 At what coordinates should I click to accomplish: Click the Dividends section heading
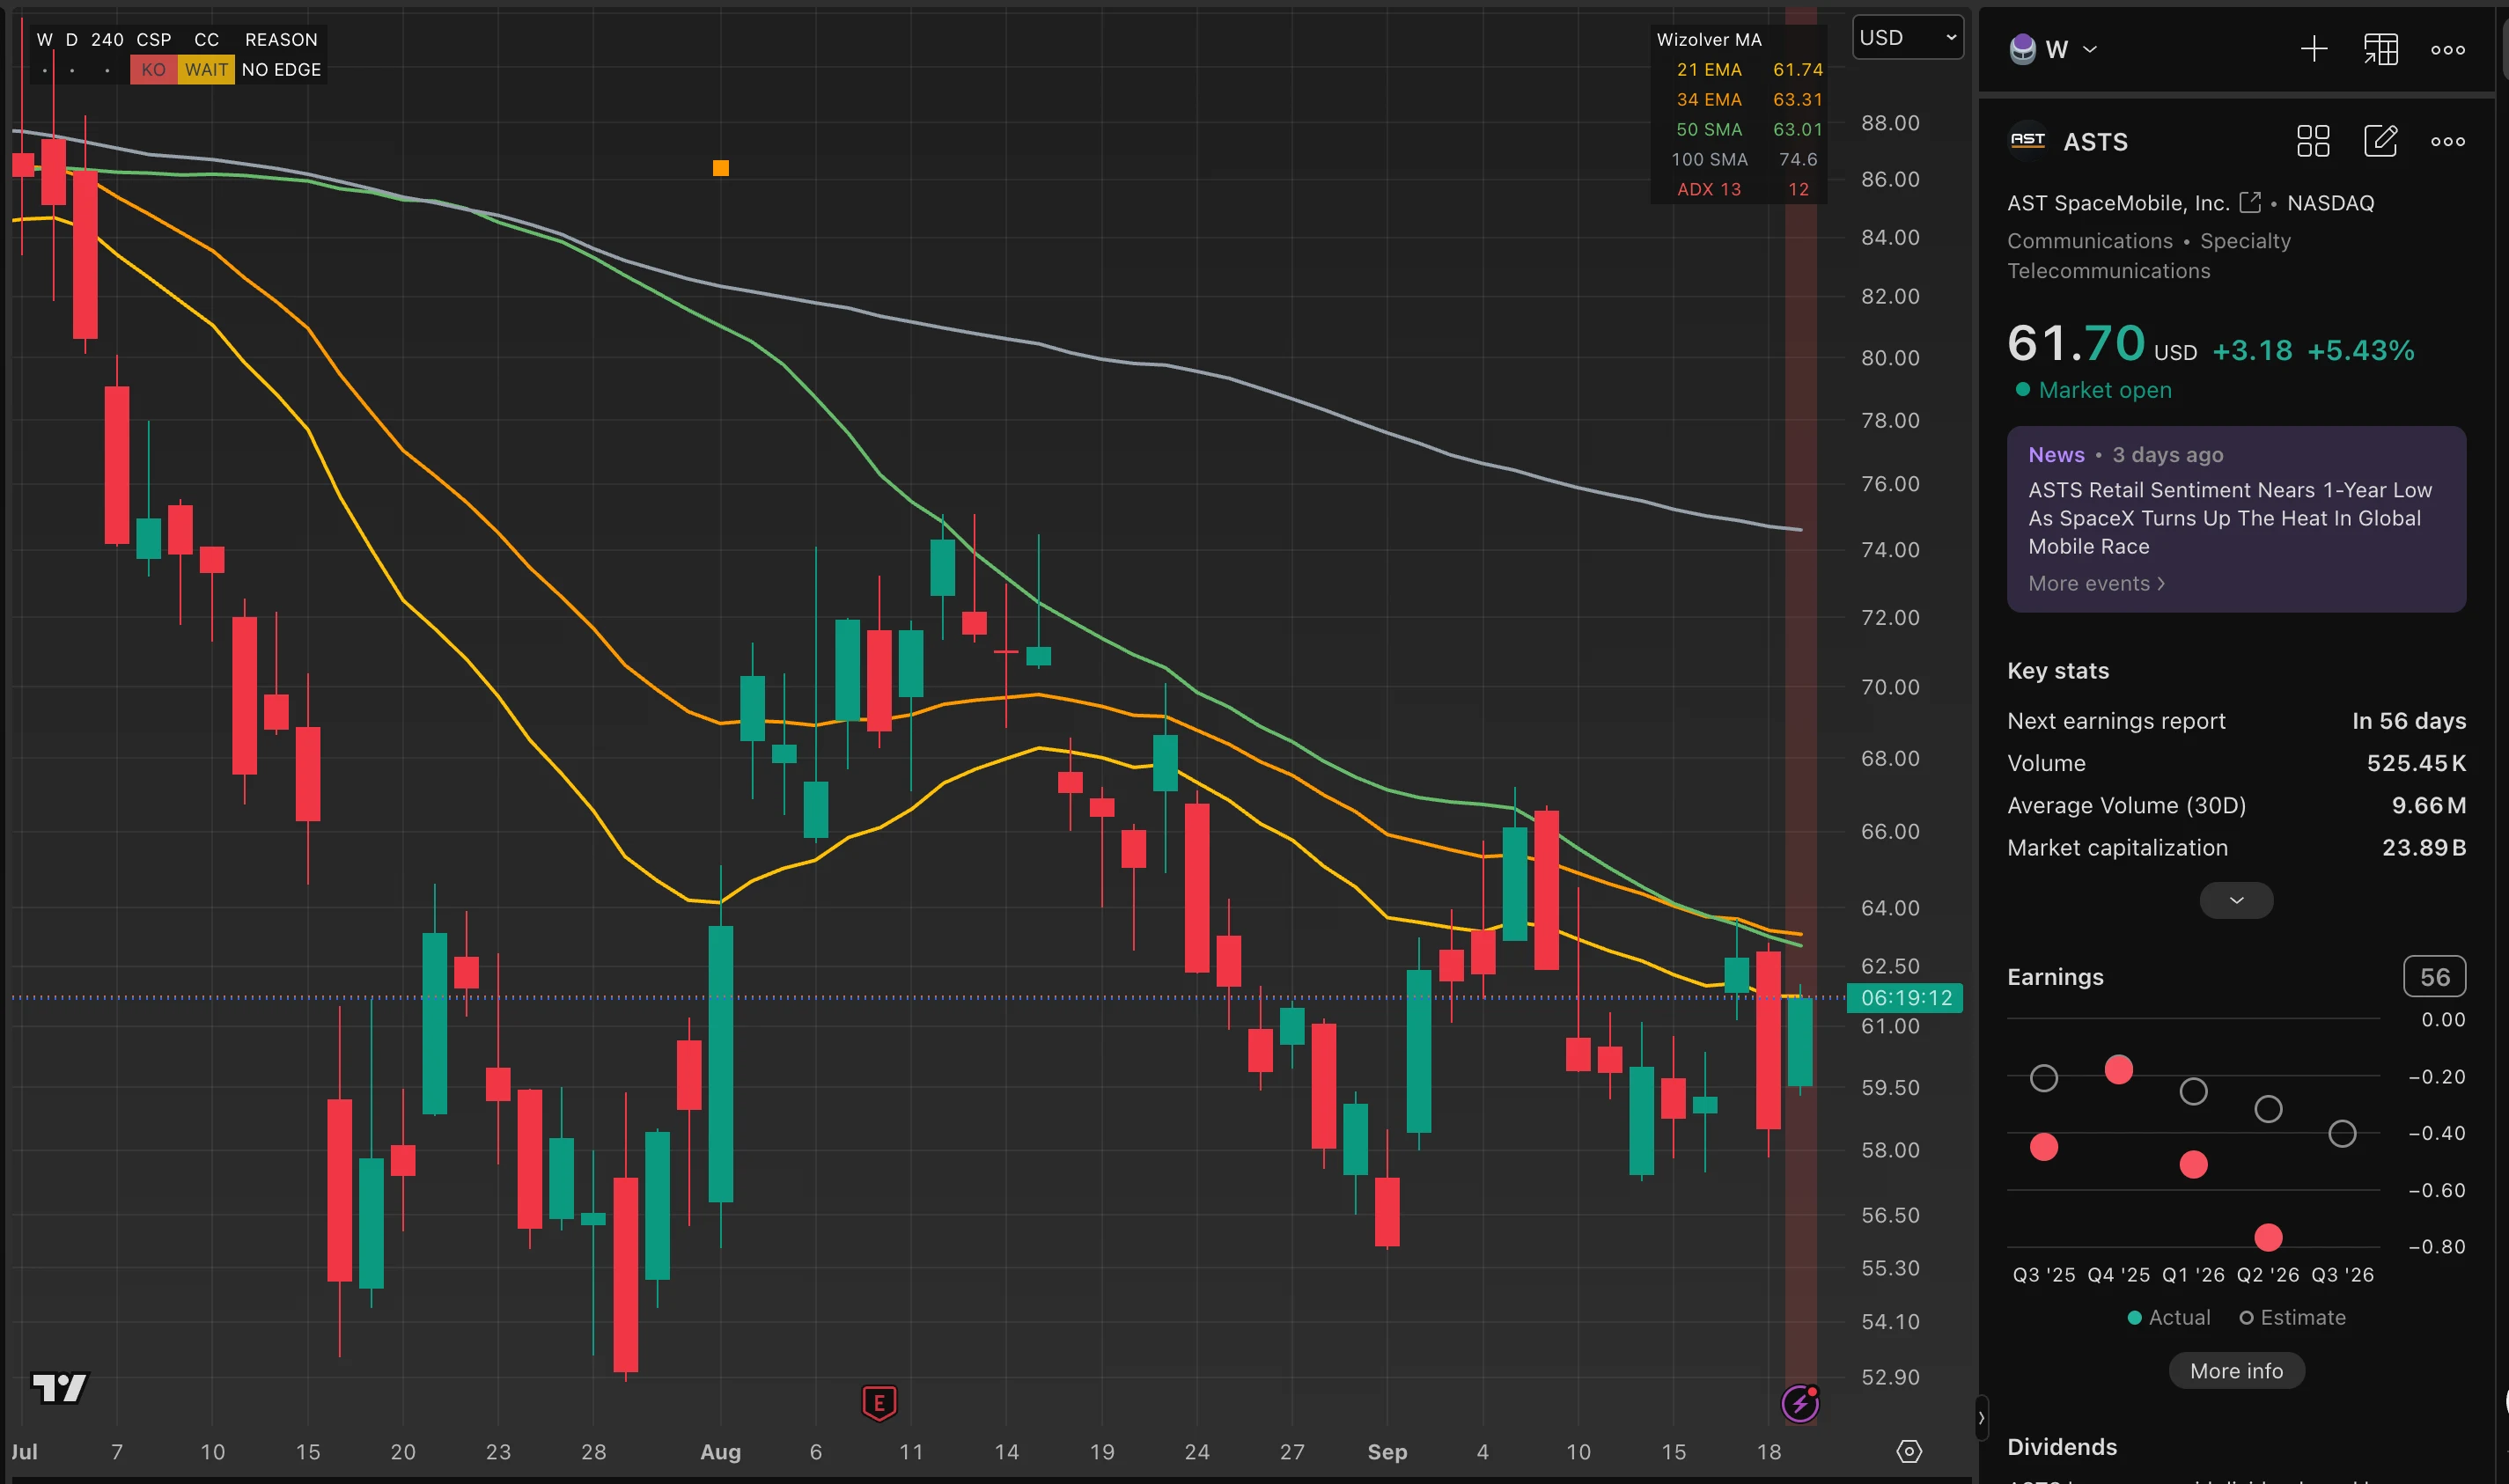(x=2061, y=1446)
